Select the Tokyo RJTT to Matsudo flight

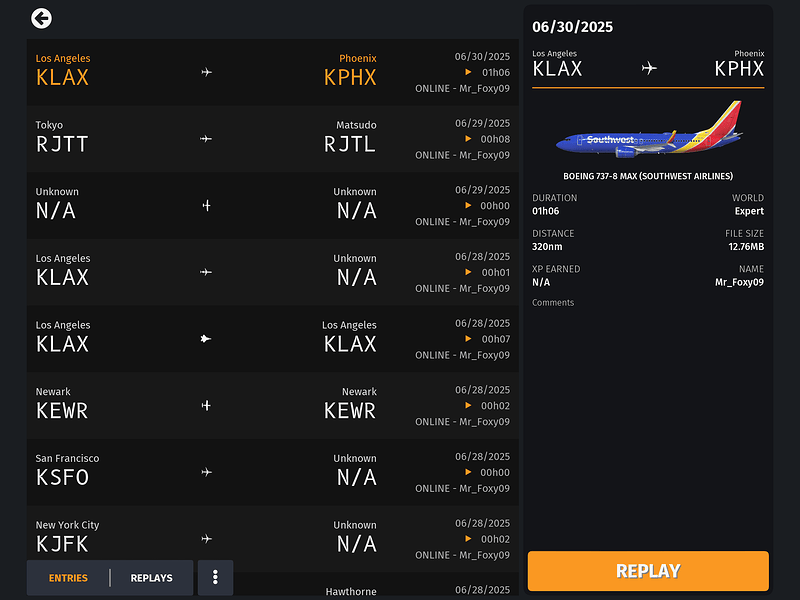(x=272, y=139)
